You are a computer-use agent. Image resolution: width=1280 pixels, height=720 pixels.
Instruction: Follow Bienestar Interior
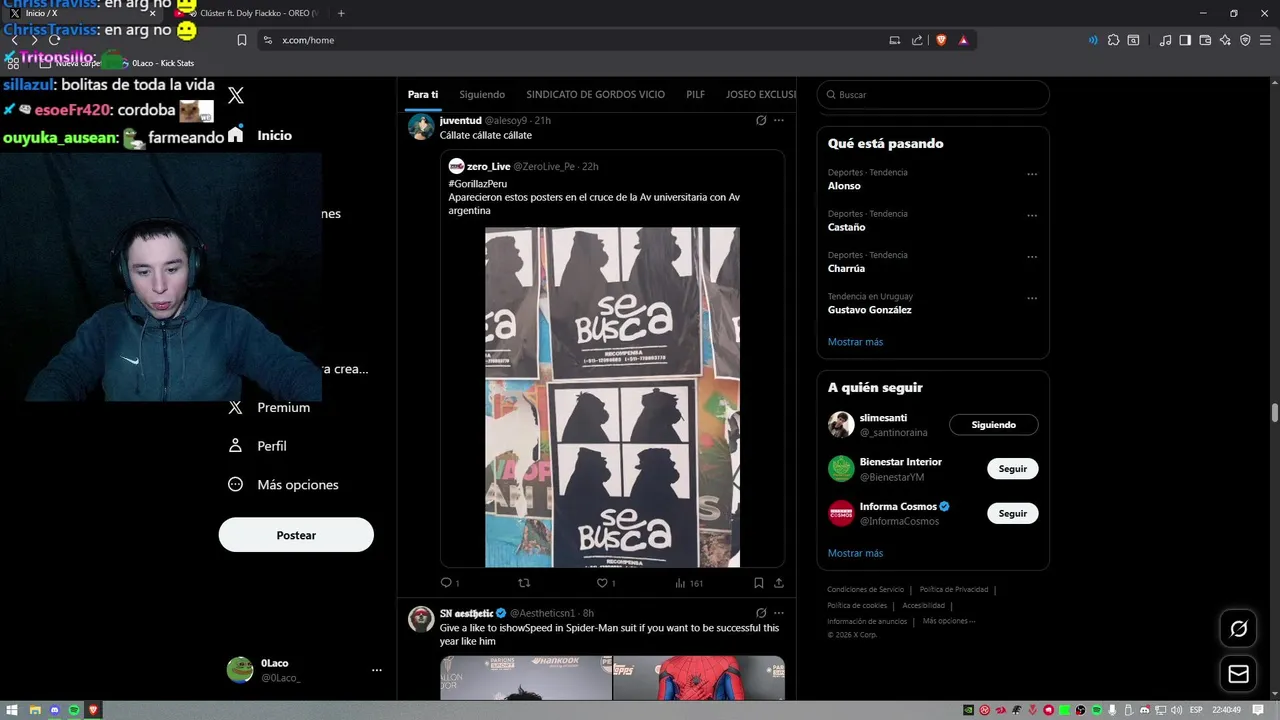click(1012, 469)
